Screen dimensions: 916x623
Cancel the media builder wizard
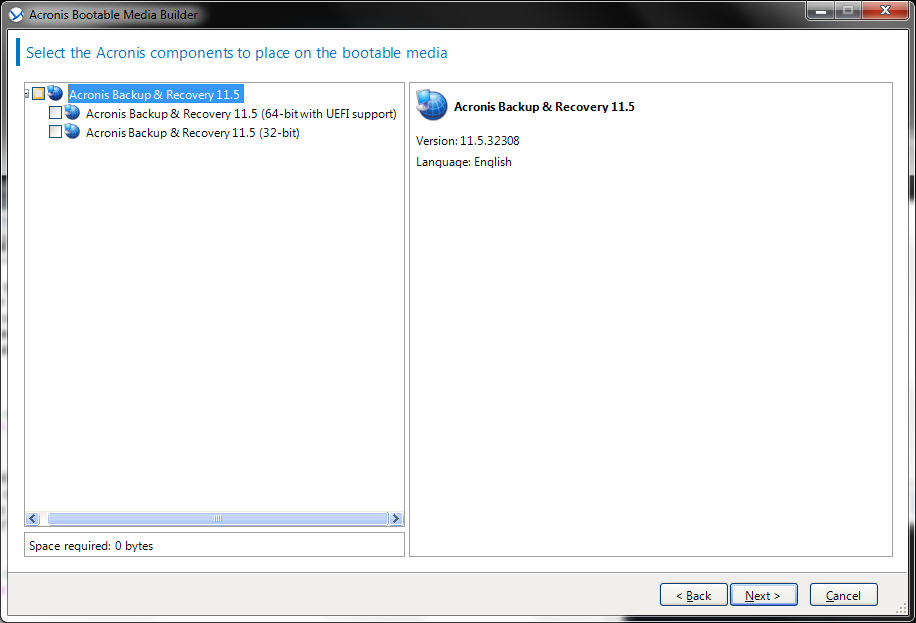[844, 595]
